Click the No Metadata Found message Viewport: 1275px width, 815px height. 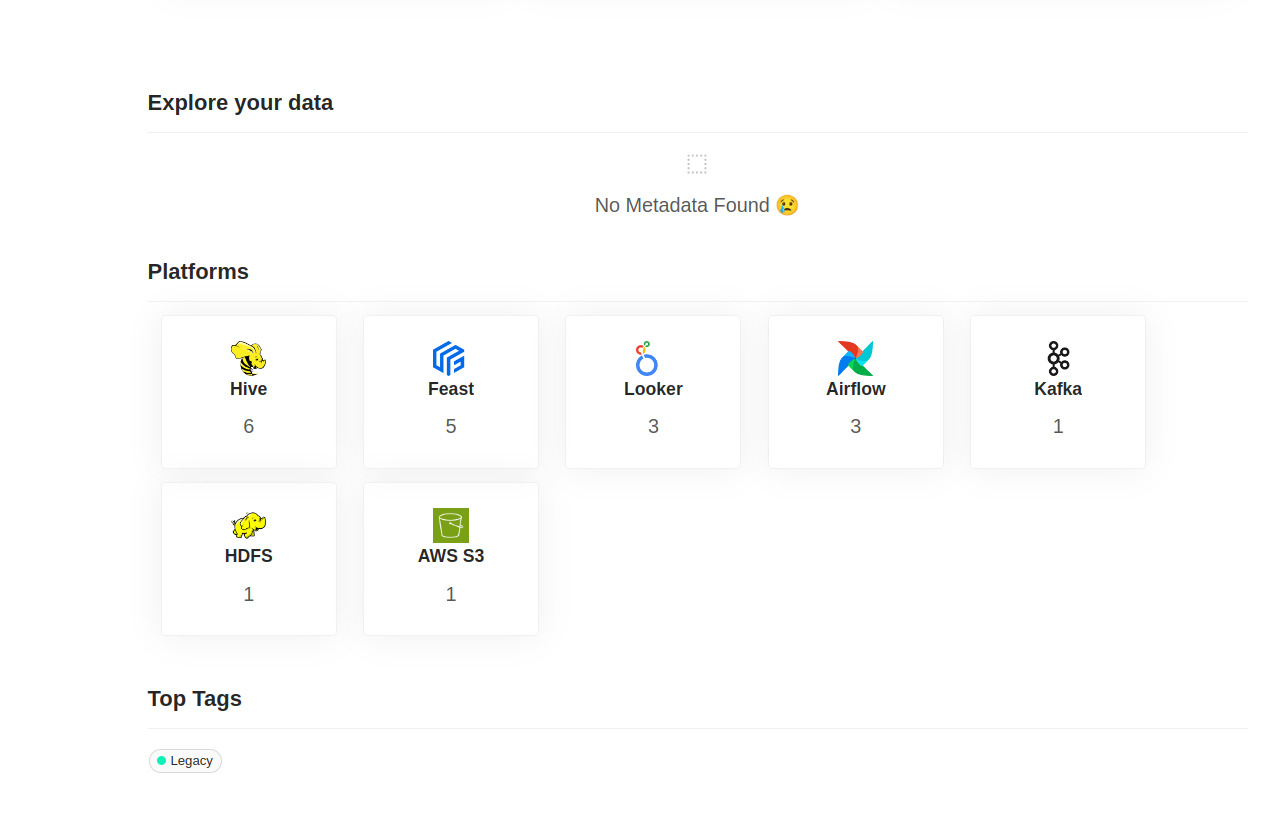(x=696, y=205)
